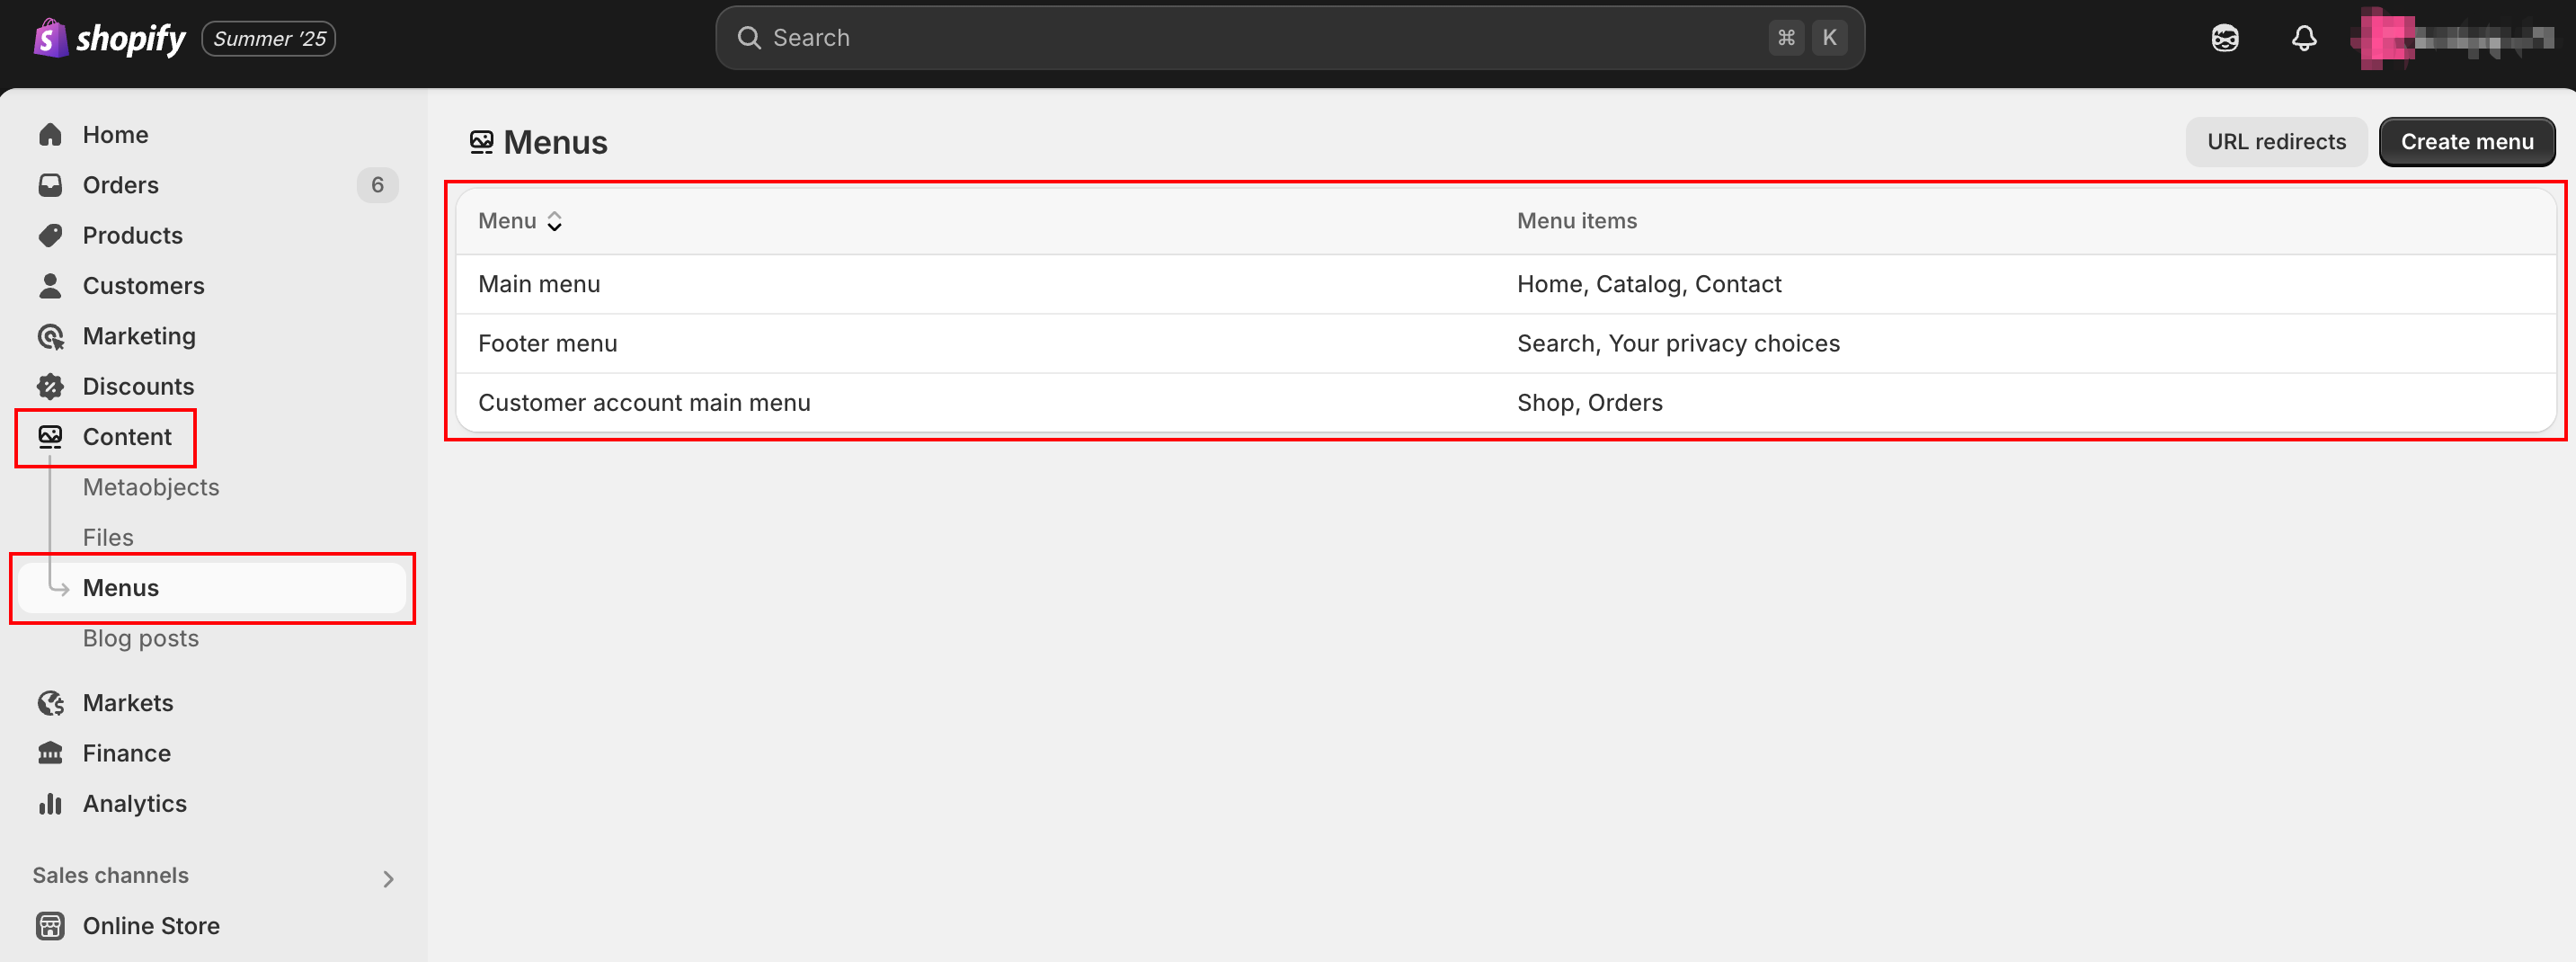Click the Home house icon
This screenshot has width=2576, height=962.
click(x=50, y=135)
